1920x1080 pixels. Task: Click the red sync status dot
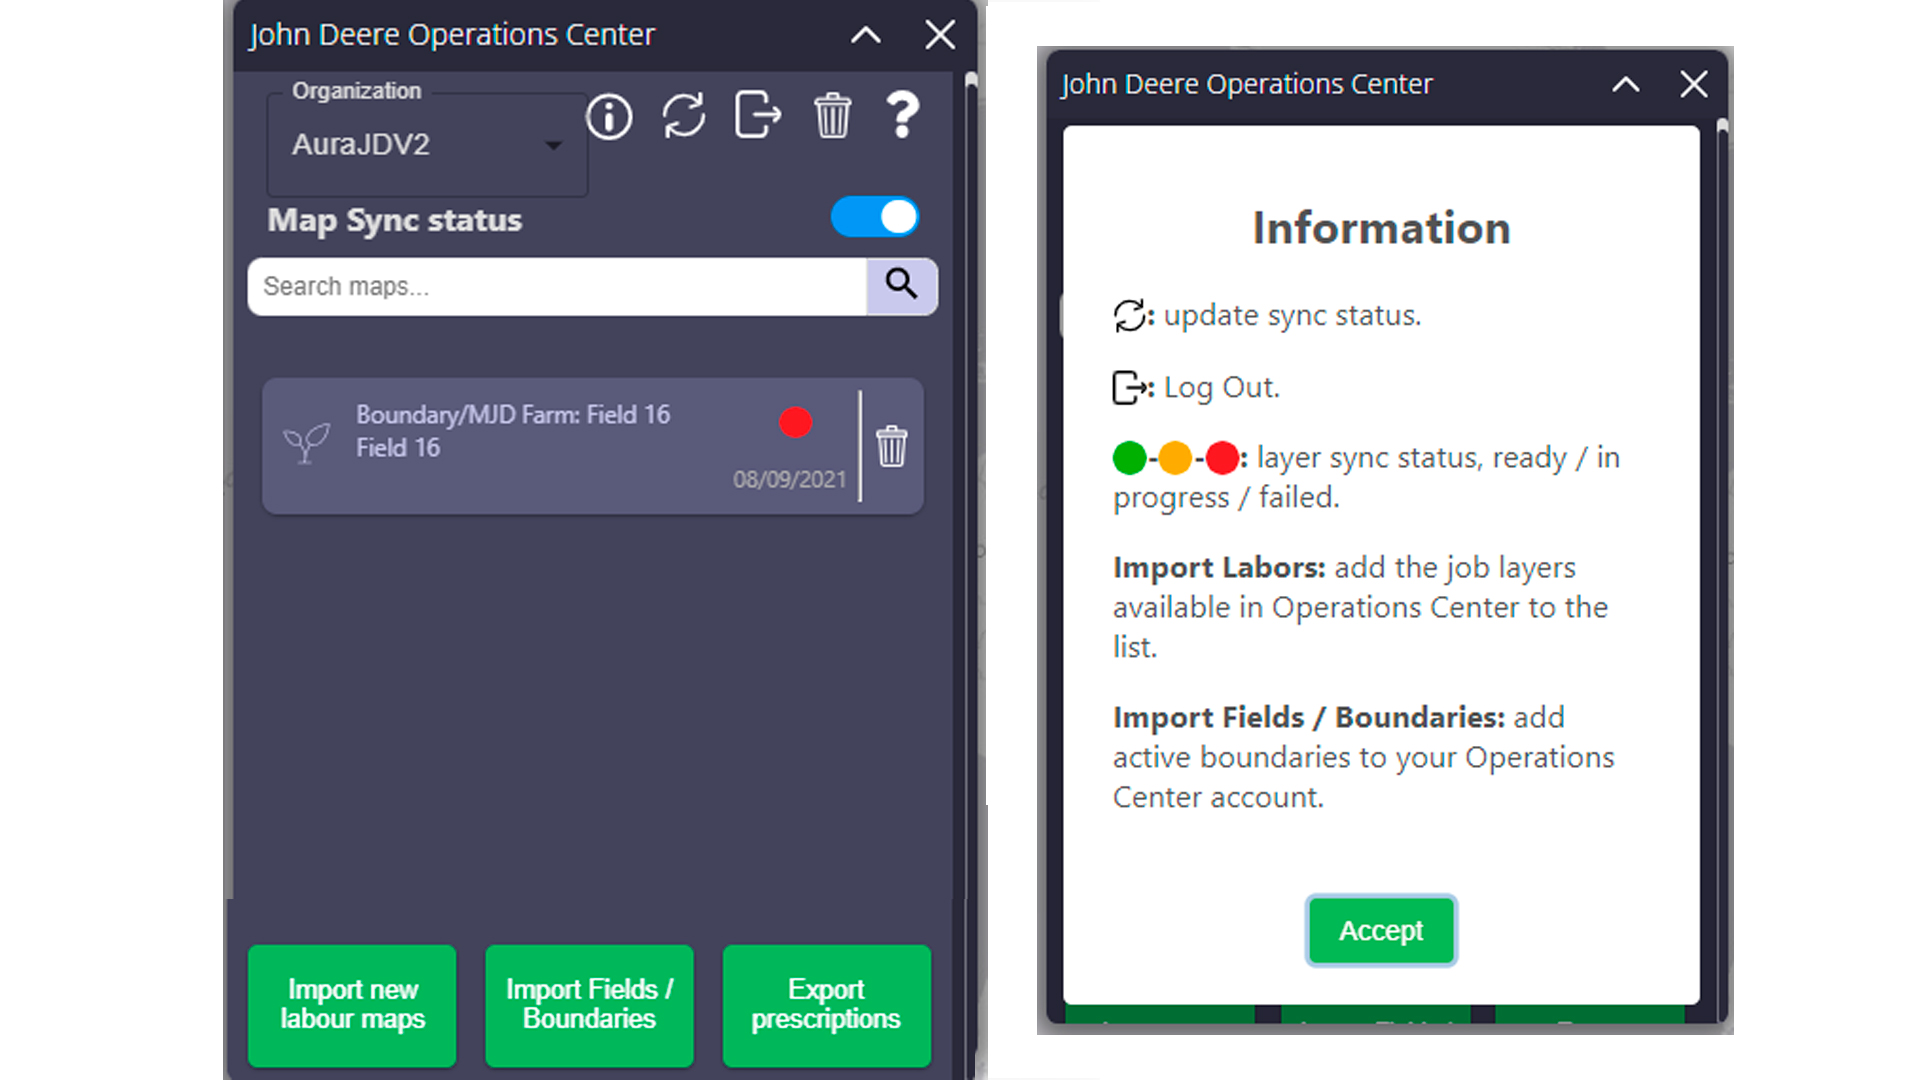pyautogui.click(x=796, y=422)
